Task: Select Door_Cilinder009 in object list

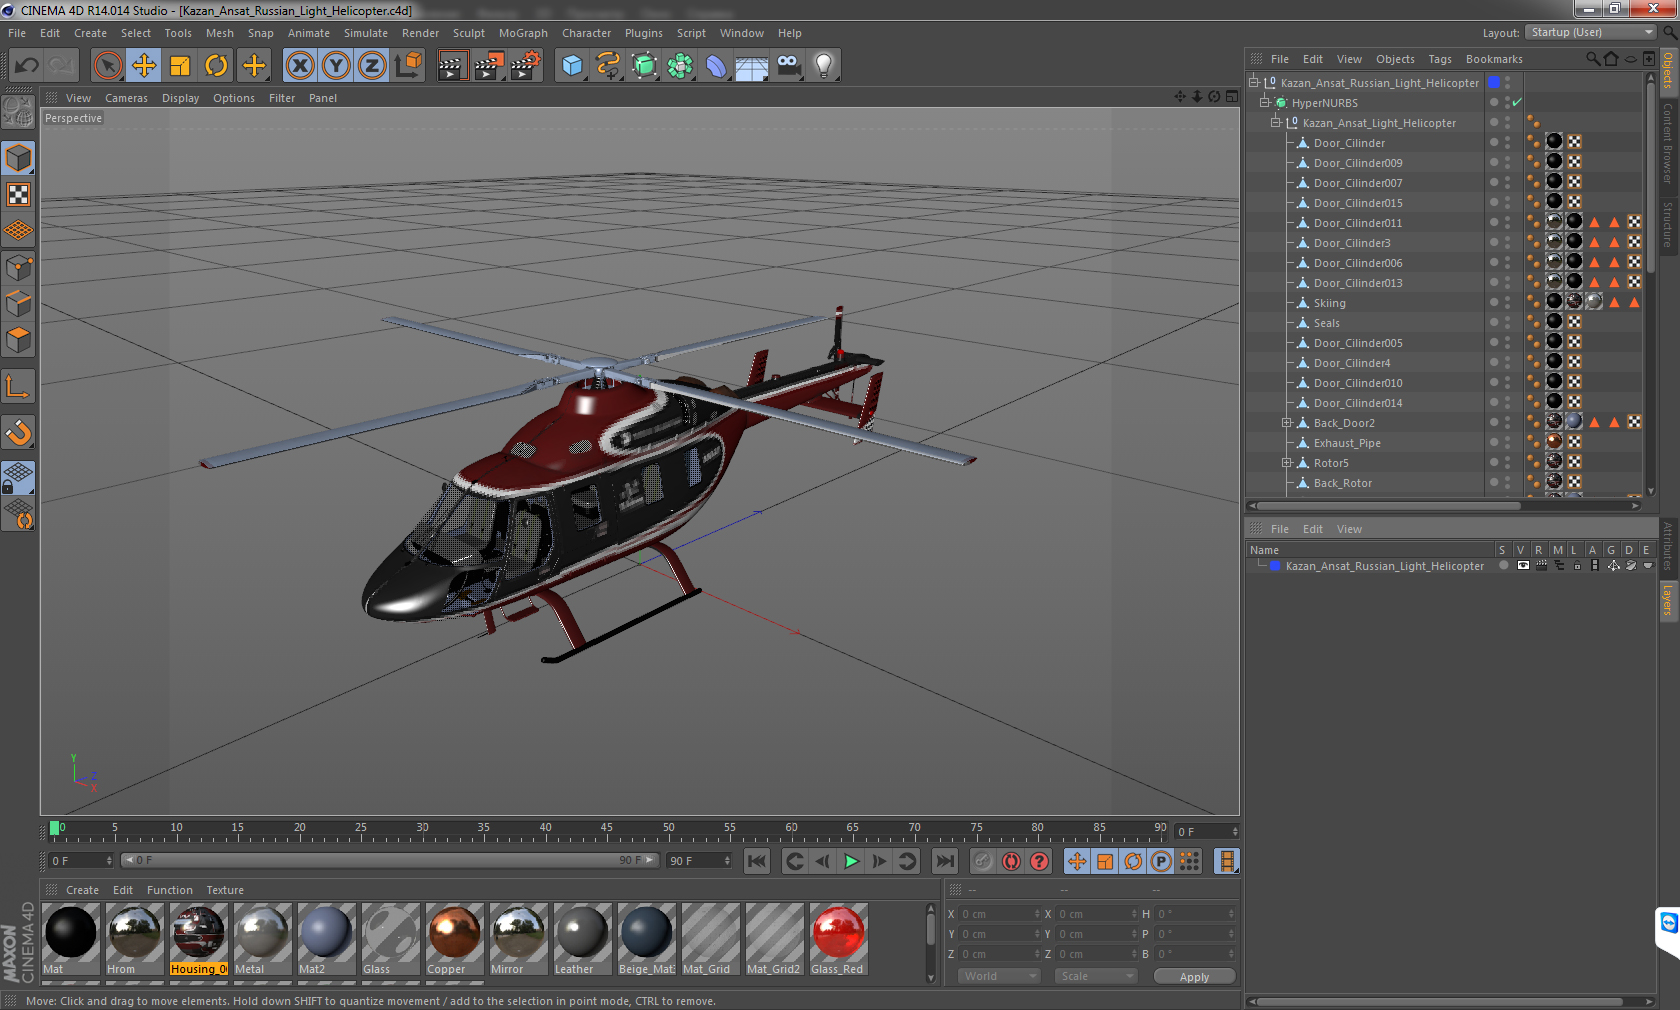Action: point(1357,163)
